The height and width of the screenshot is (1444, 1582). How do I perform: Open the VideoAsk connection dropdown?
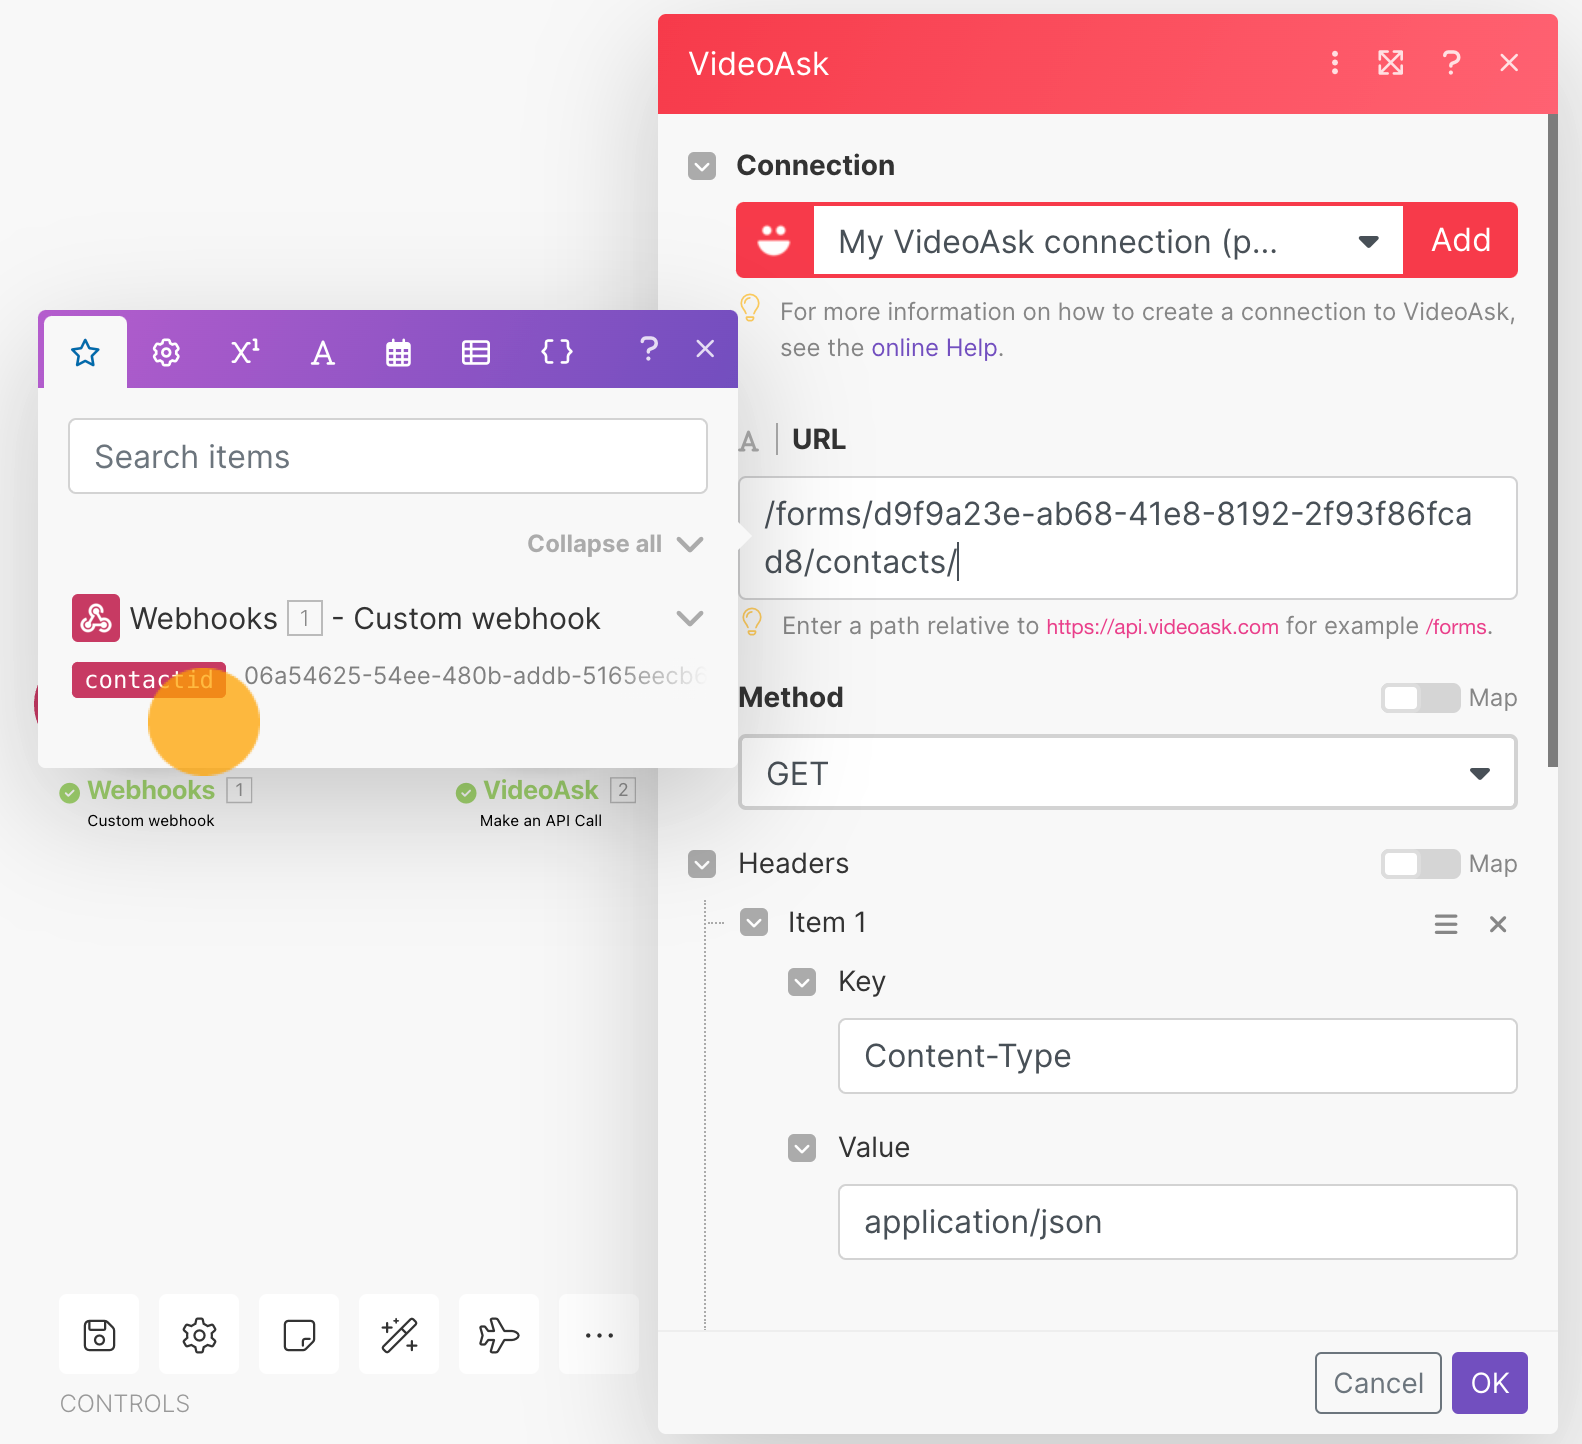pos(1108,240)
